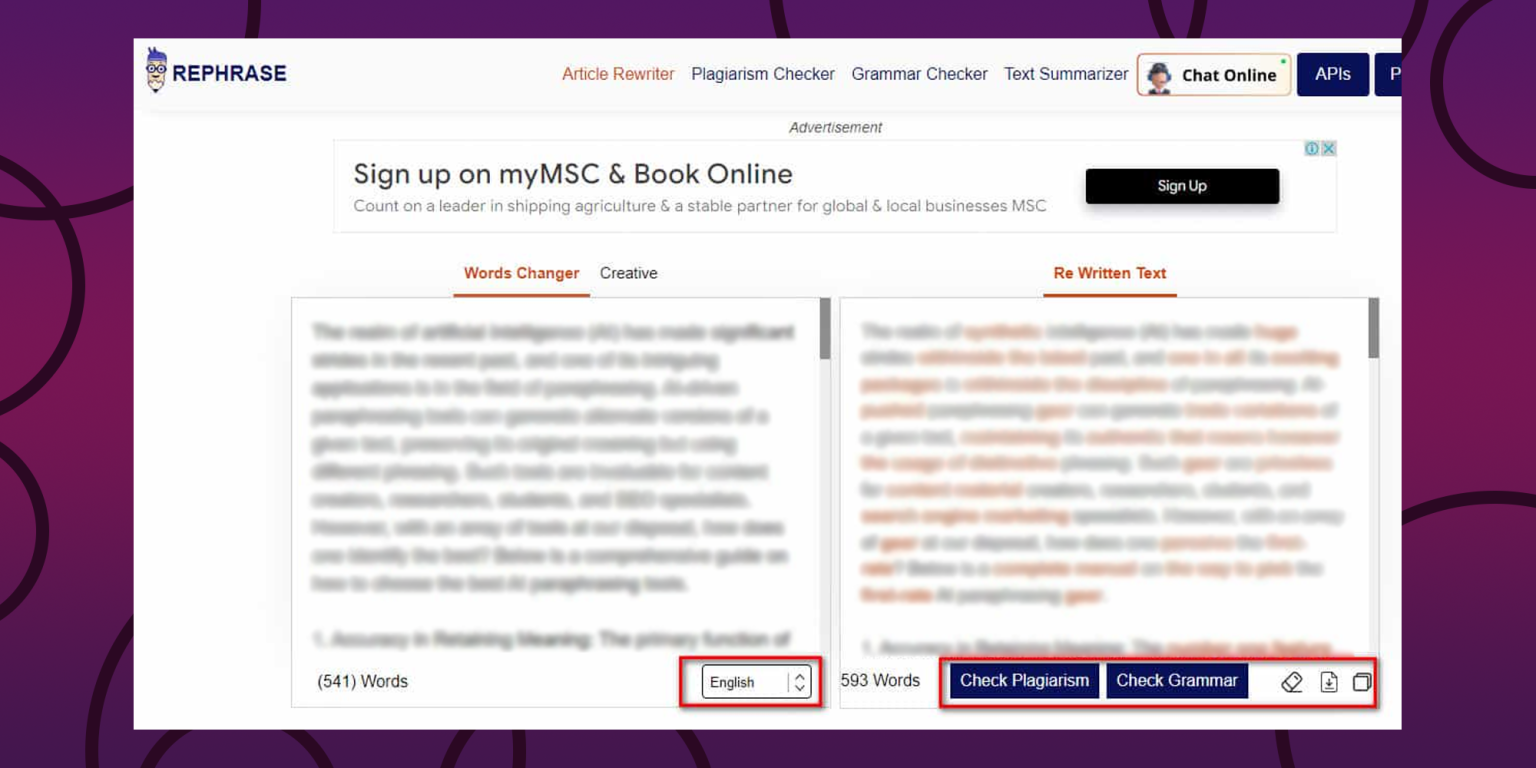Click the AdChoices info icon on the ad

click(x=1312, y=147)
